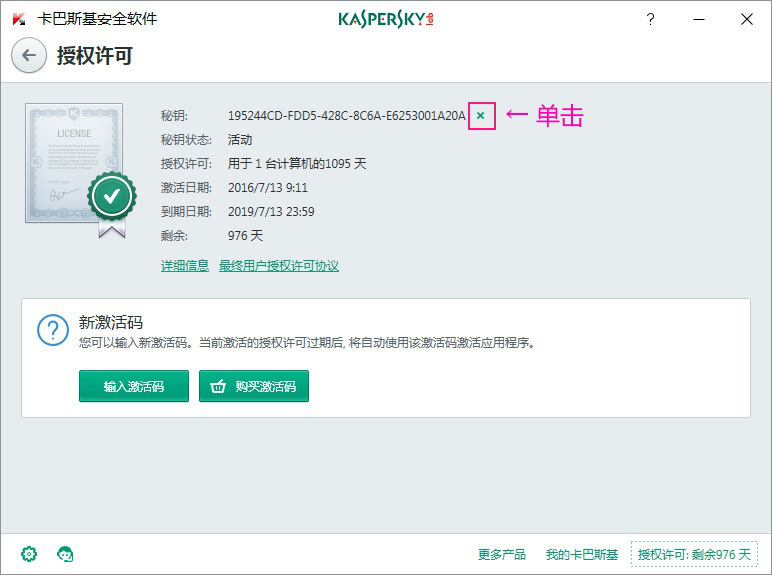This screenshot has height=575, width=772.
Task: Click the 卡巴斯基安全软件 window title
Action: [97, 19]
